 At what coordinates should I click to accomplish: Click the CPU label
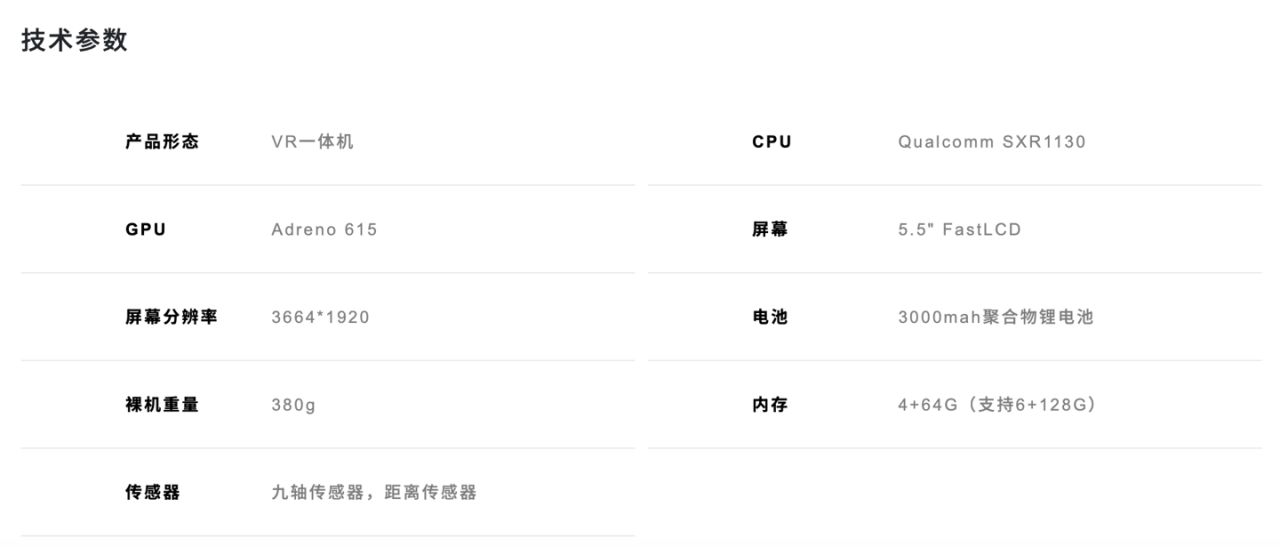tap(772, 142)
